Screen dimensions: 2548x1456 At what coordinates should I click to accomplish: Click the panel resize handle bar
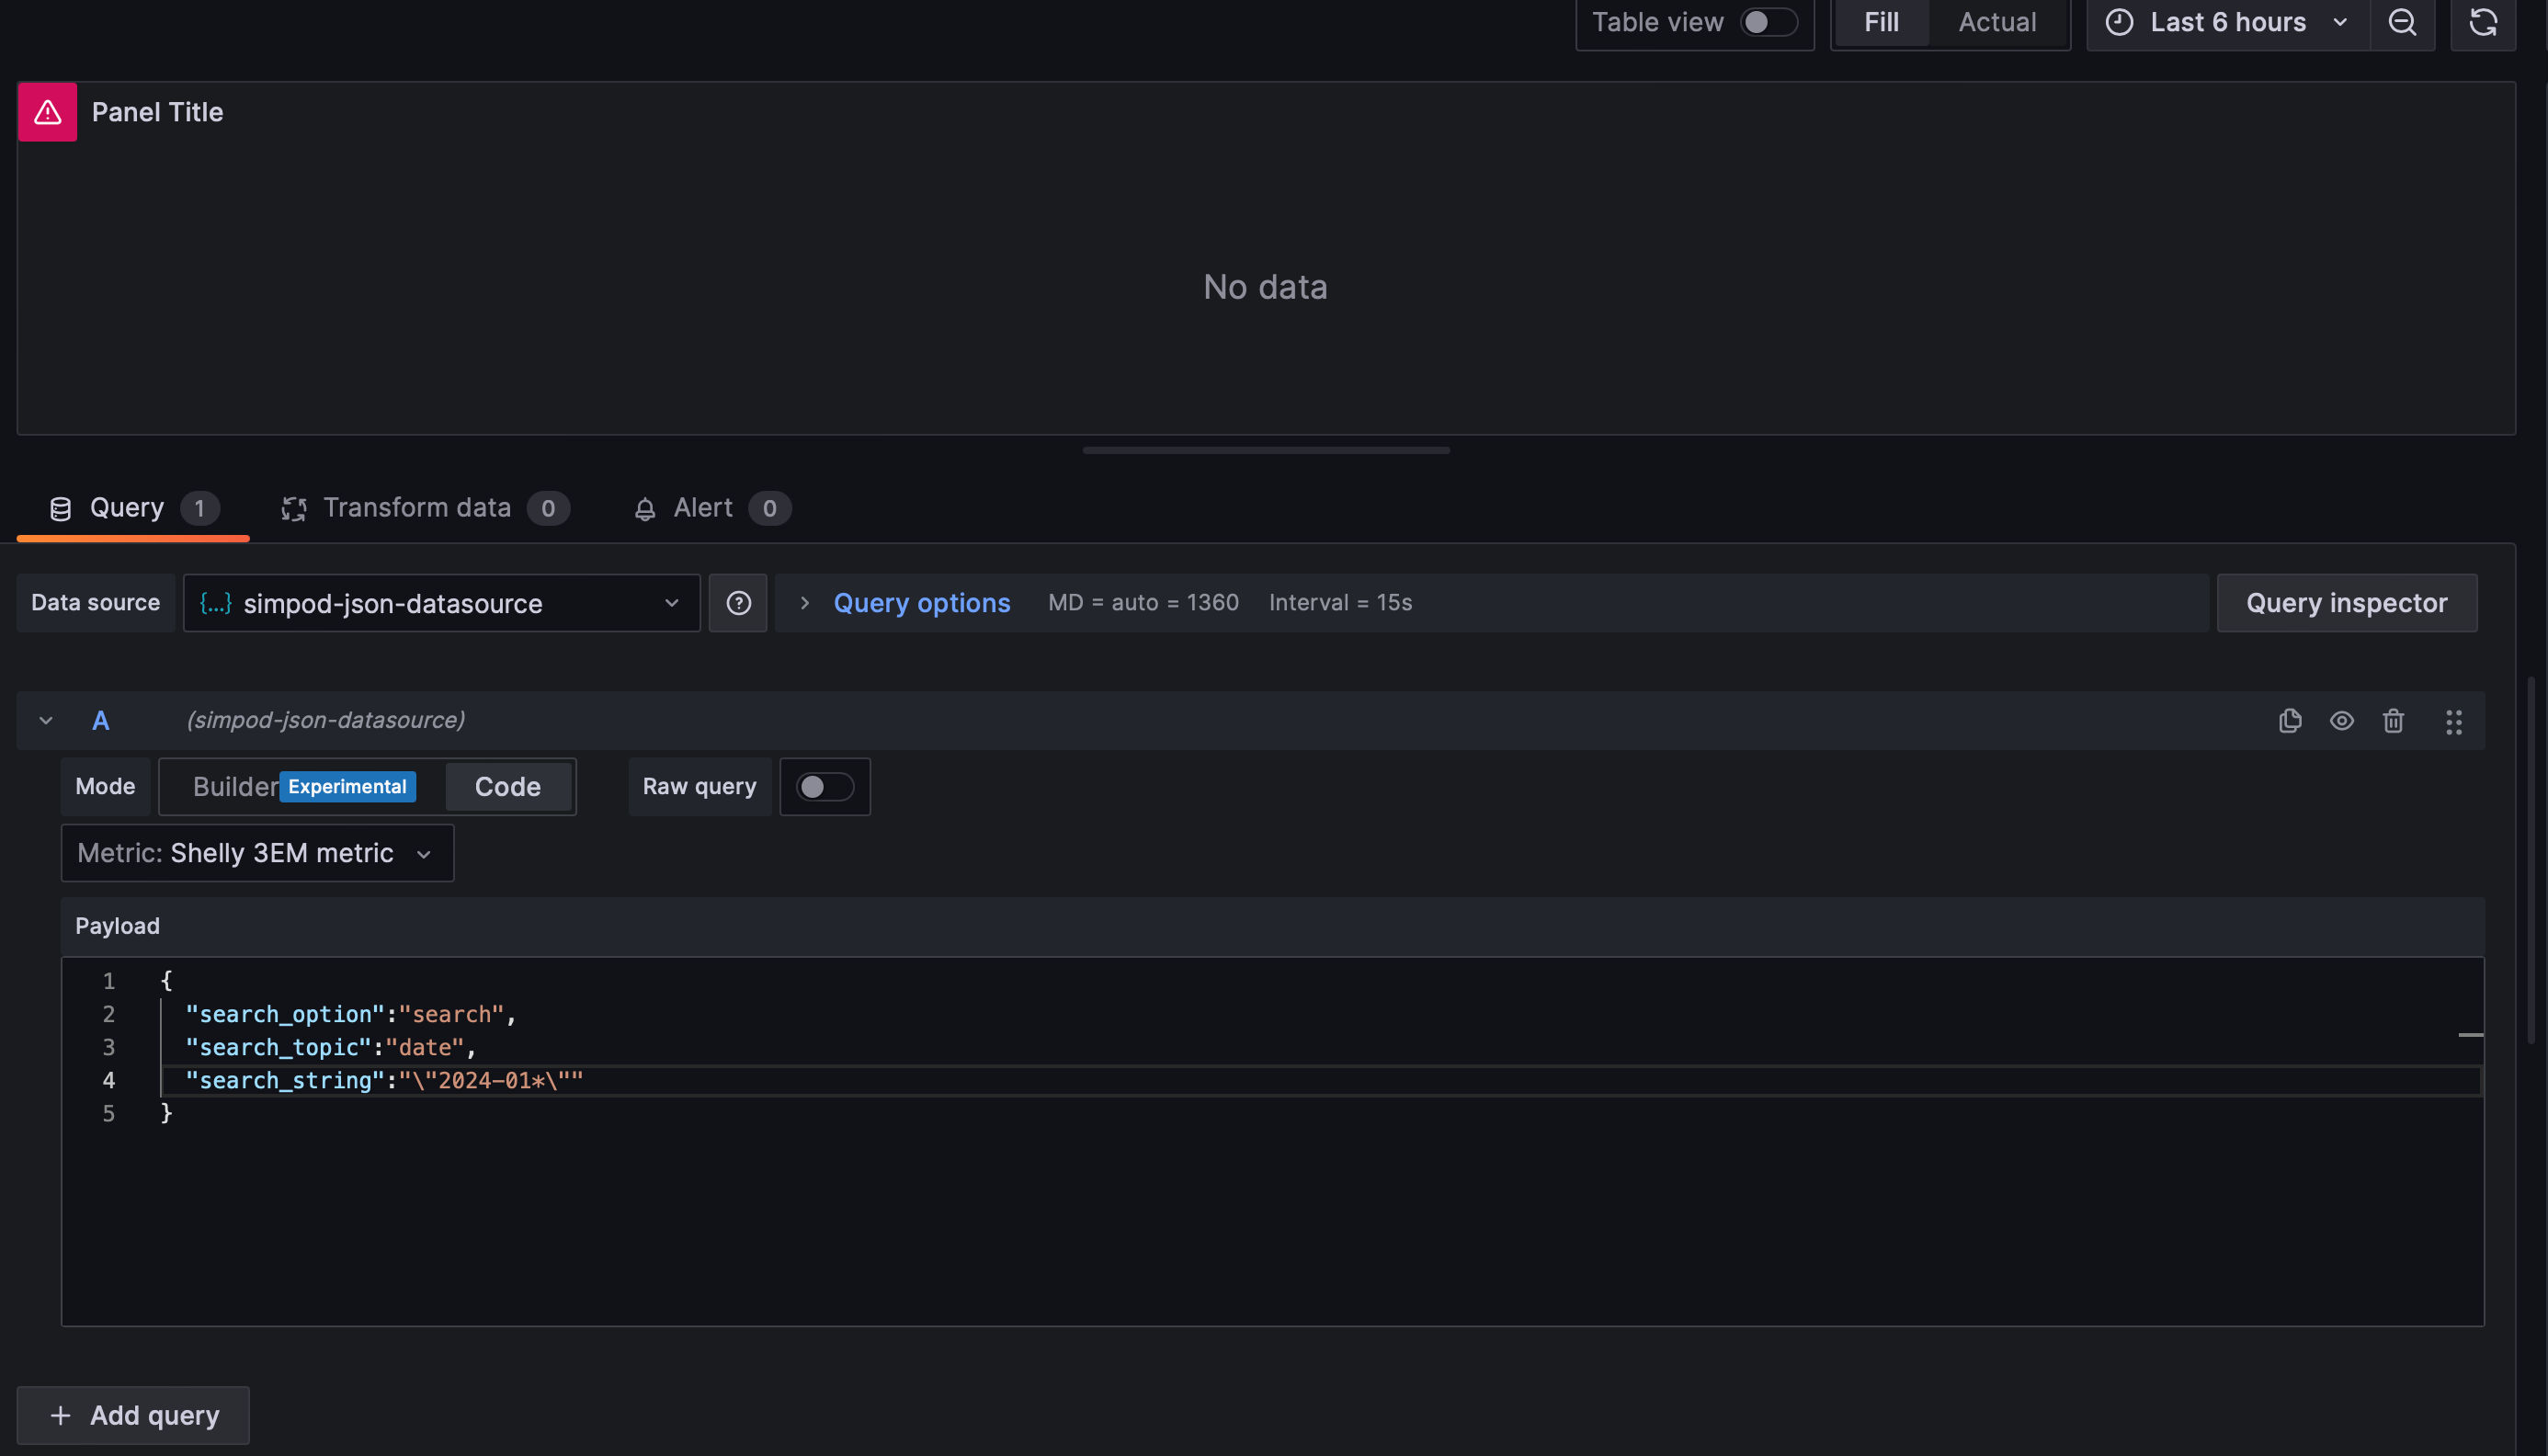point(1265,451)
